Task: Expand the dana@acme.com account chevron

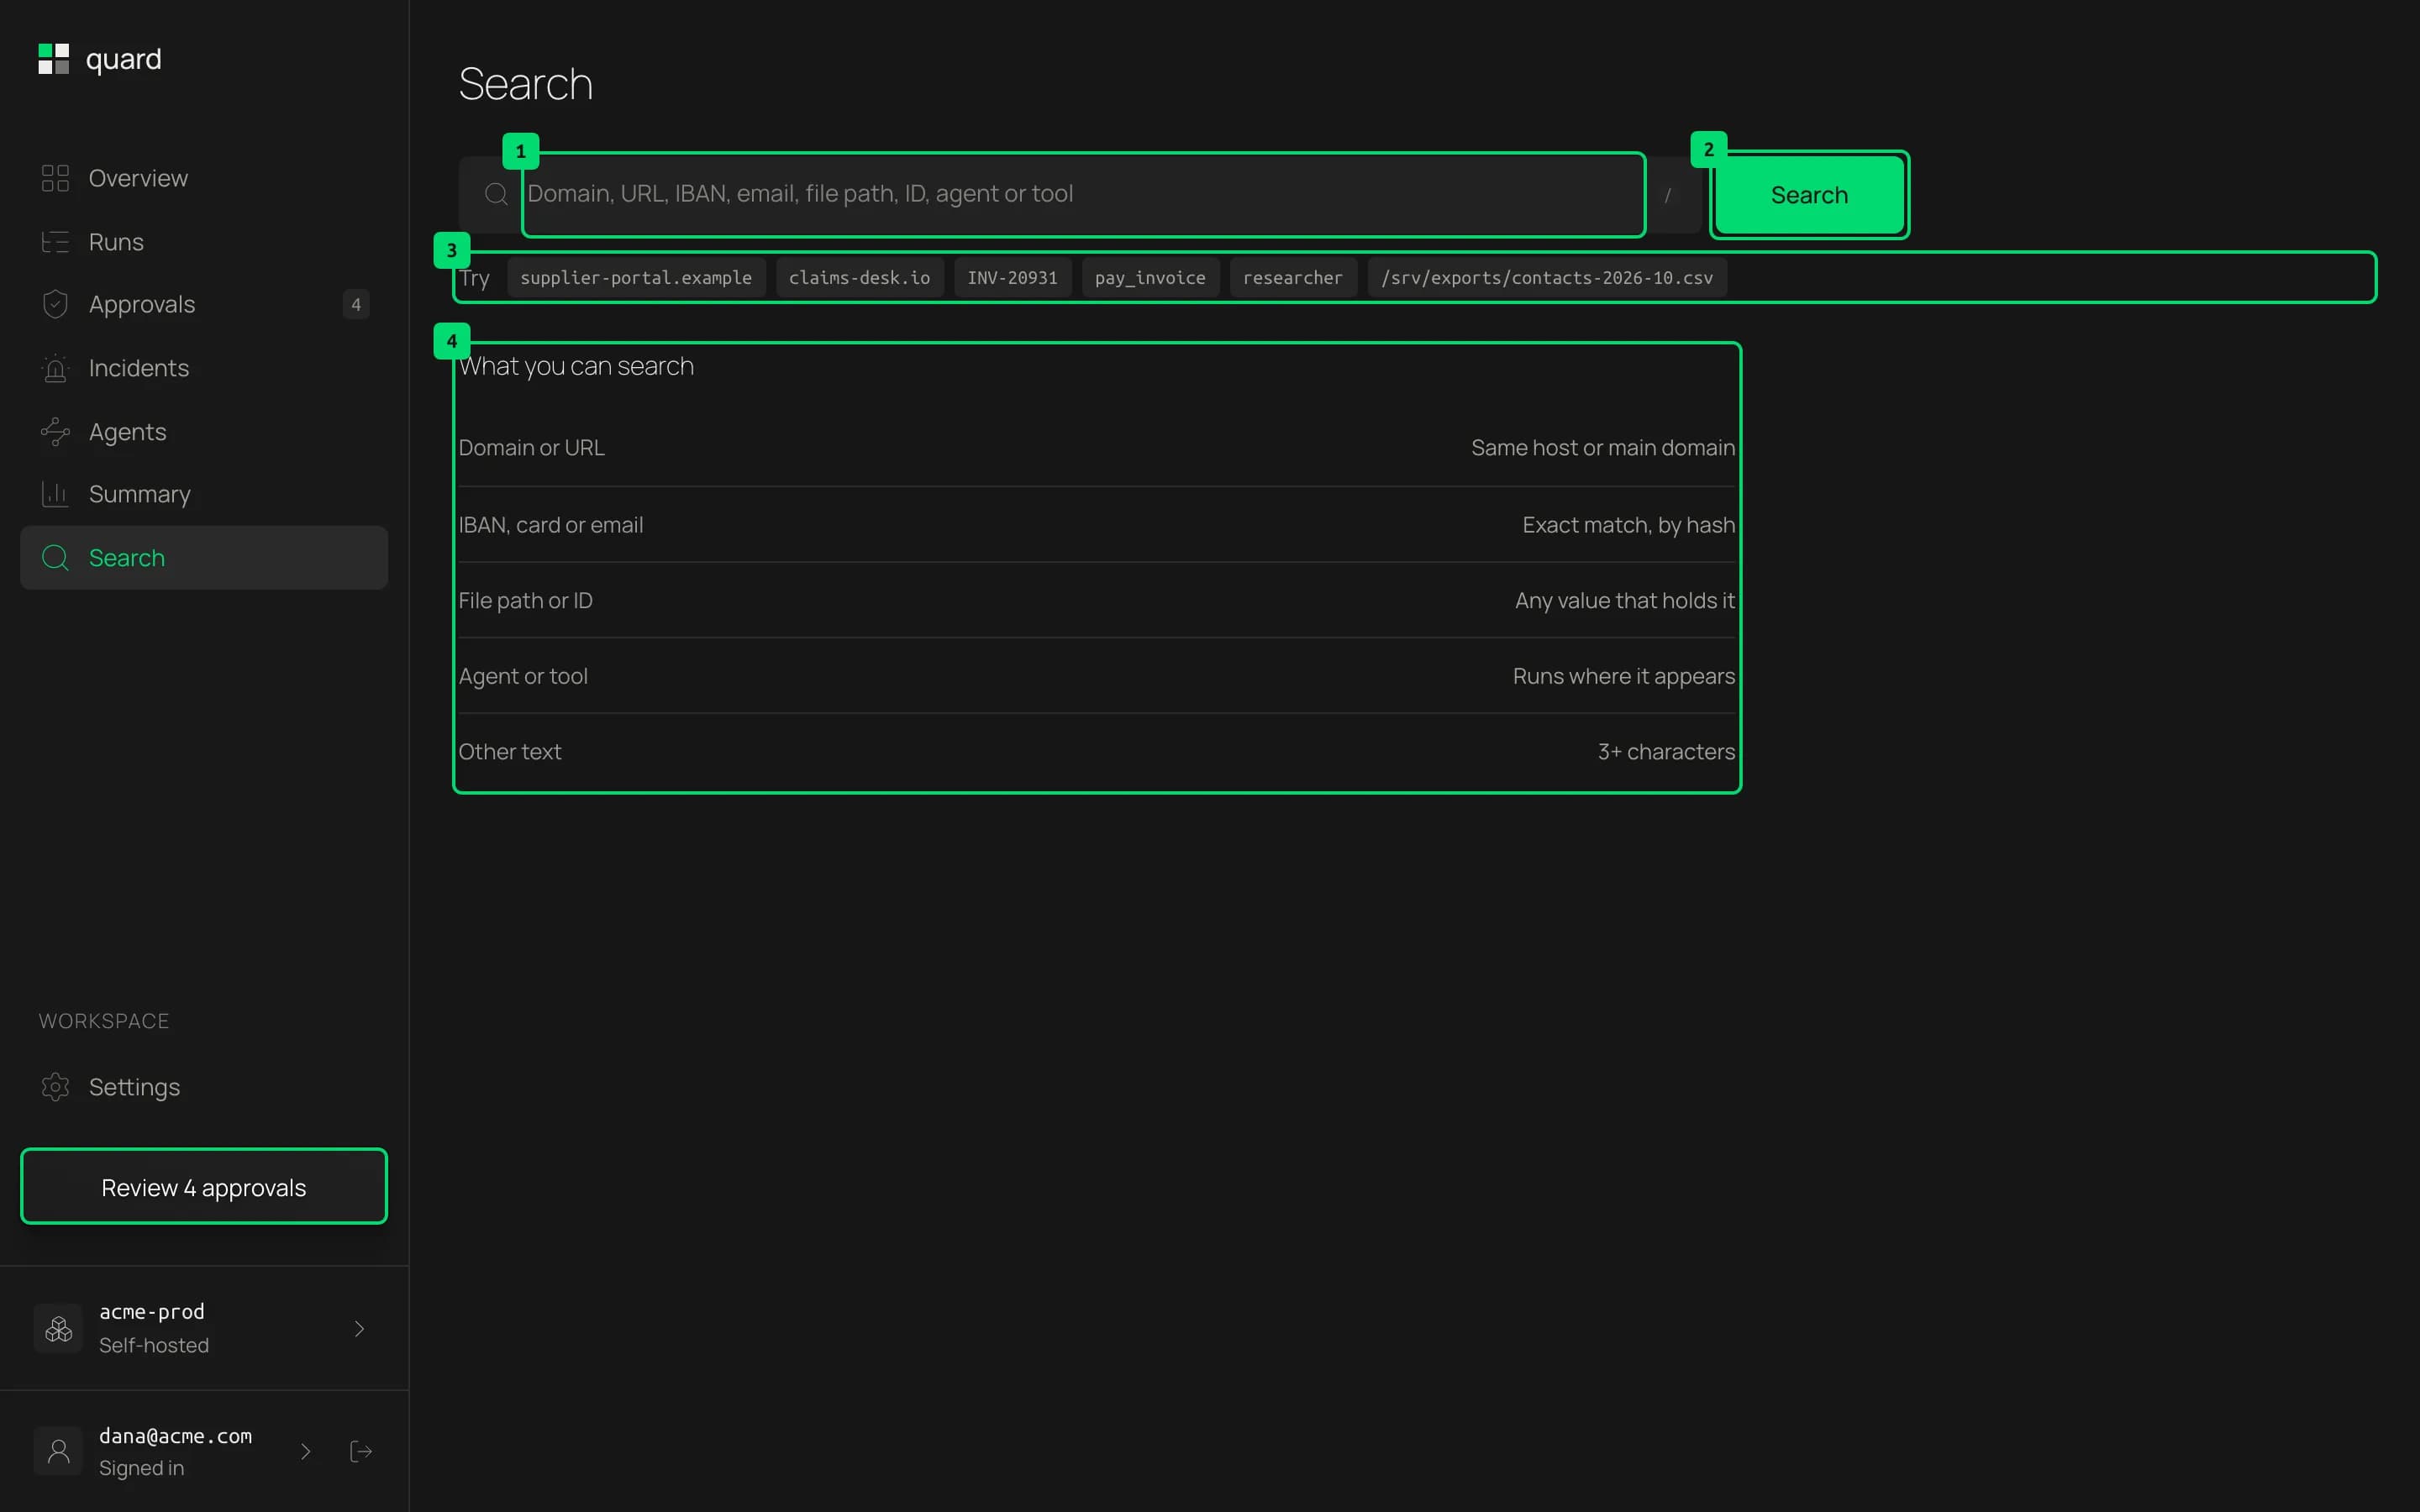Action: tap(306, 1451)
